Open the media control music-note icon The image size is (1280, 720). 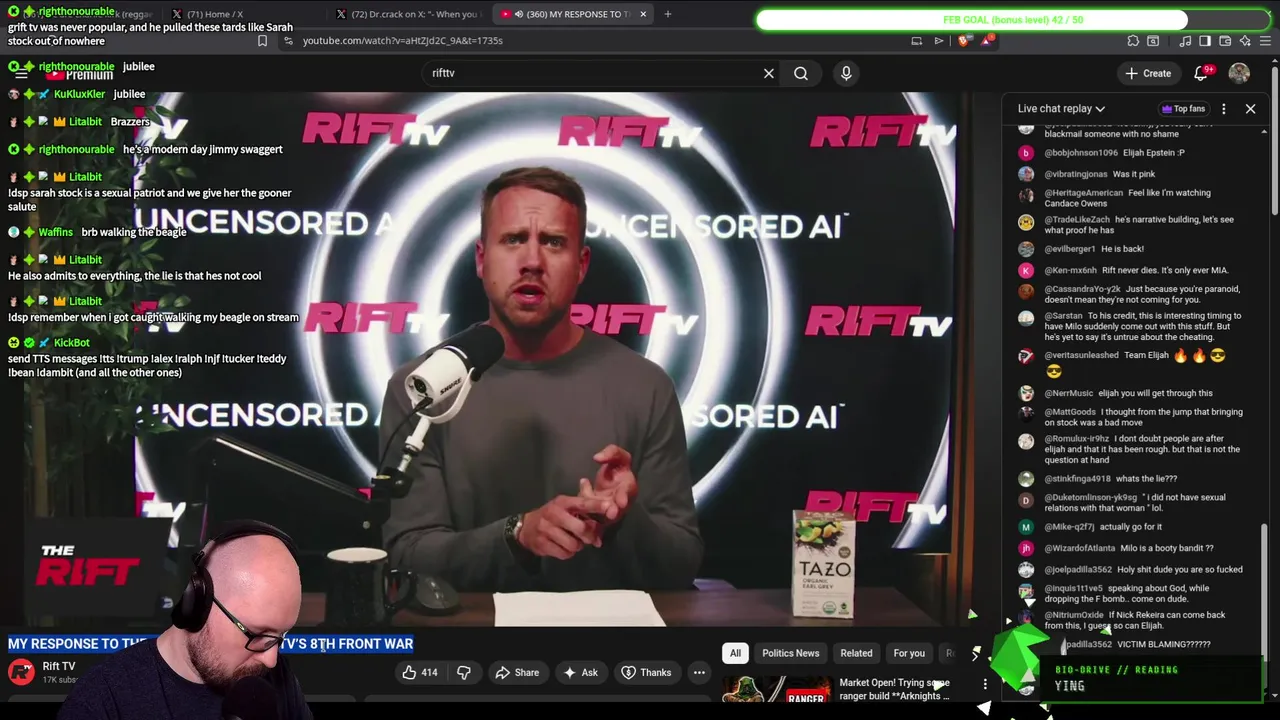1185,41
